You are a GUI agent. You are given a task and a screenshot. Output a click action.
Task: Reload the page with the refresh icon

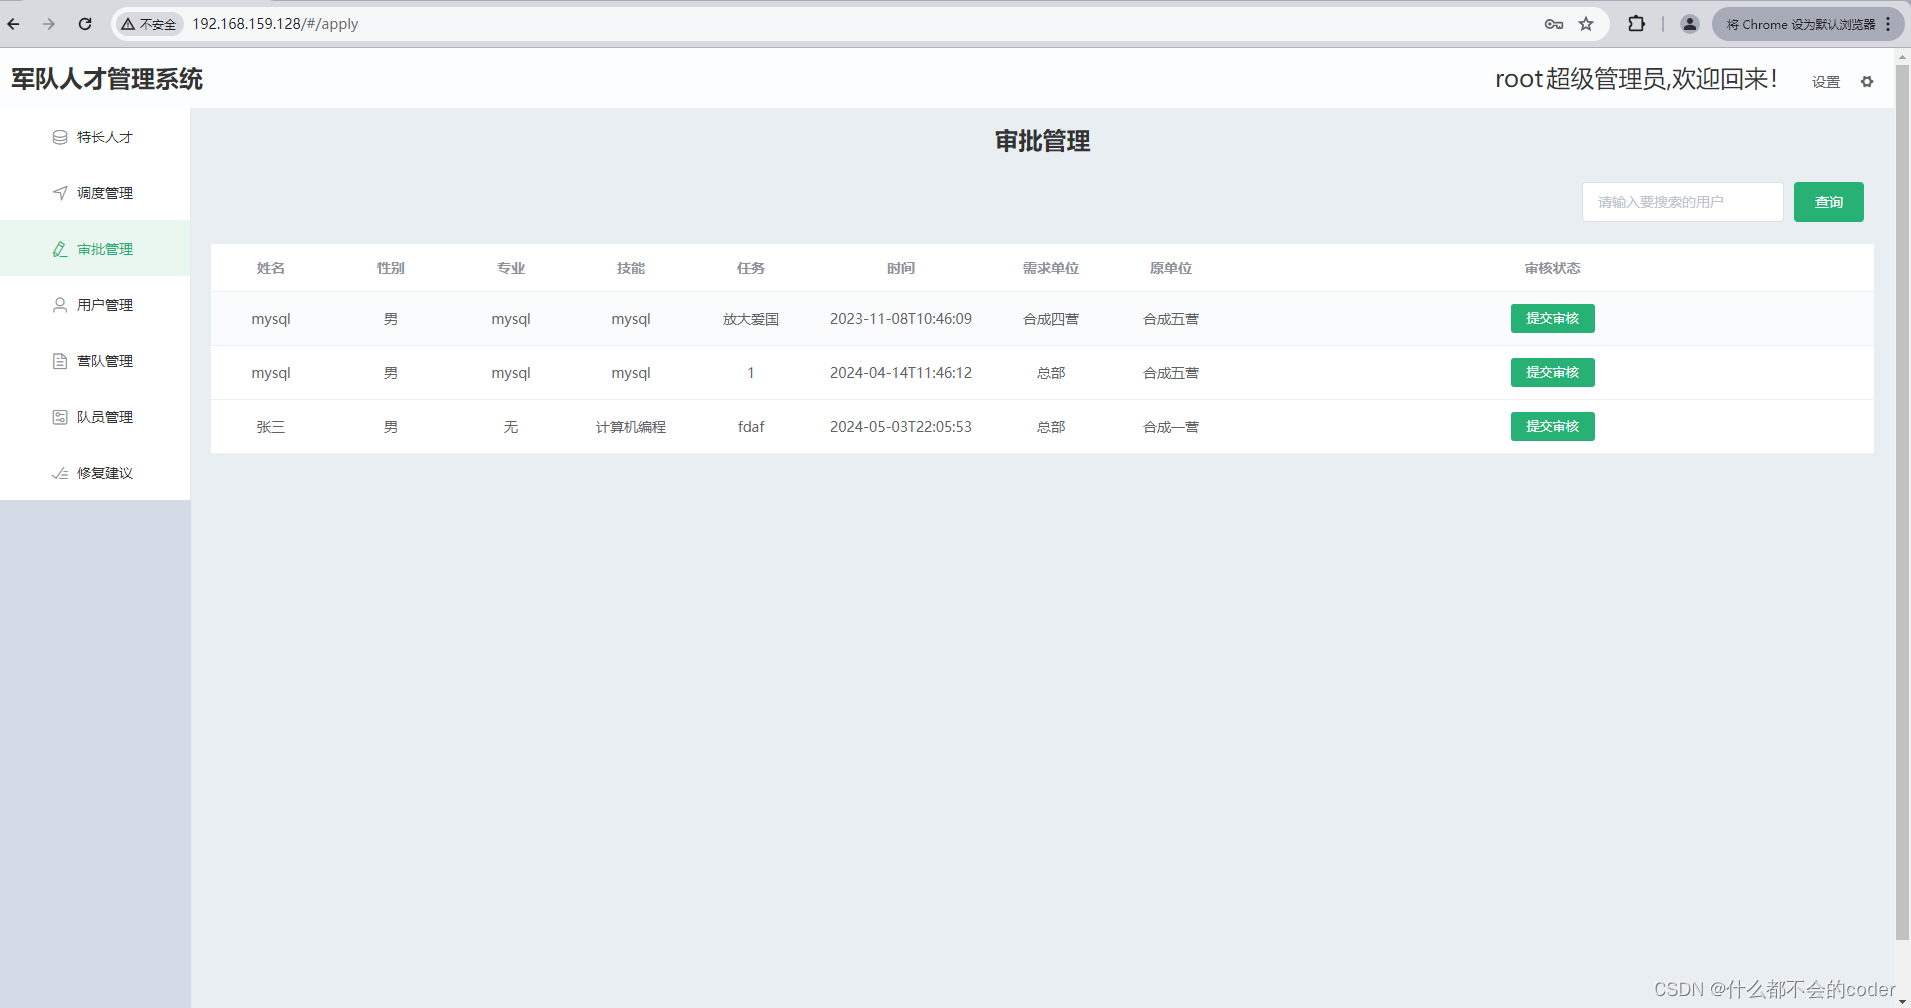pos(85,24)
